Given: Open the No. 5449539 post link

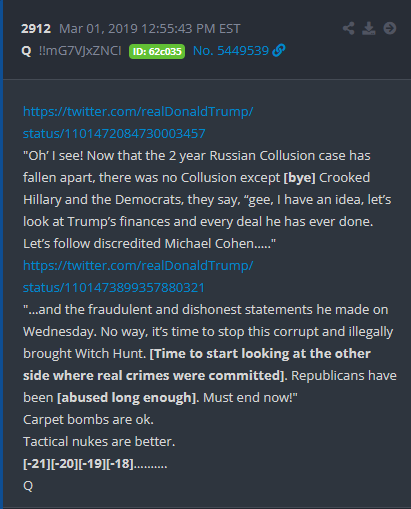Looking at the screenshot, I should [231, 51].
